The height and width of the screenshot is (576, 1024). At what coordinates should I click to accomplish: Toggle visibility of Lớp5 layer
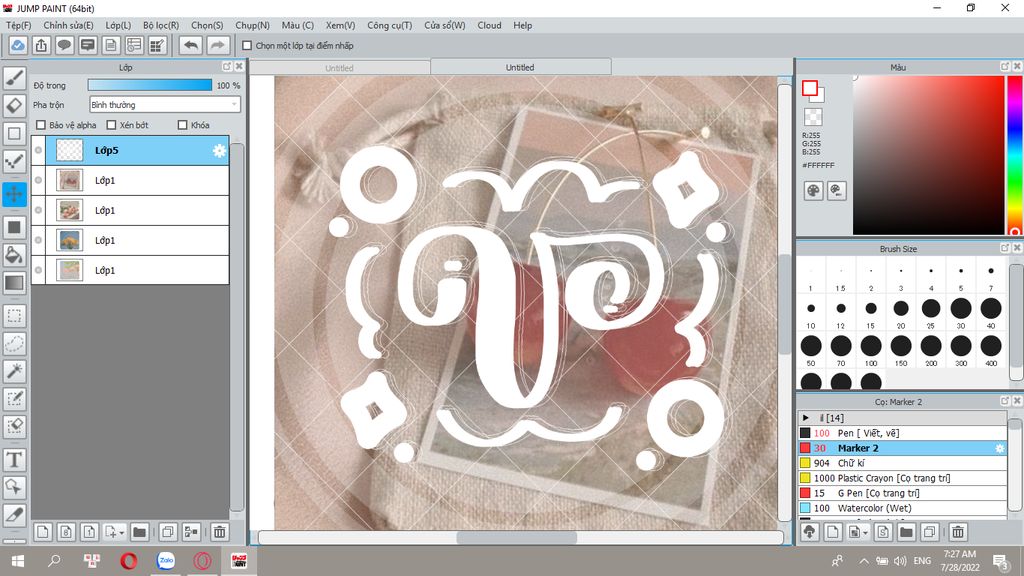[x=39, y=150]
